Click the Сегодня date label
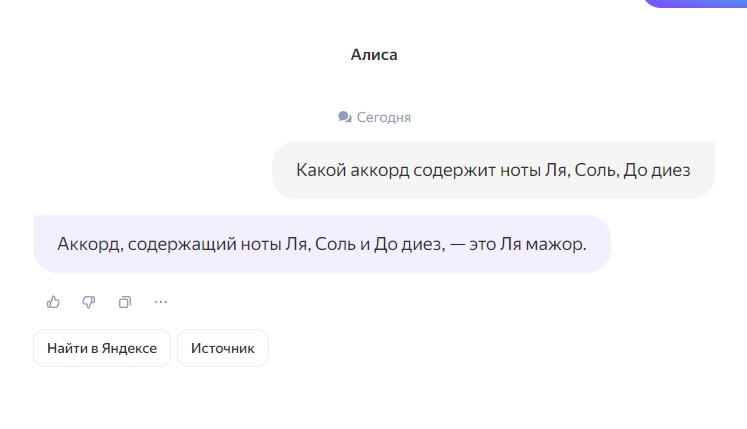The image size is (747, 429). (384, 117)
